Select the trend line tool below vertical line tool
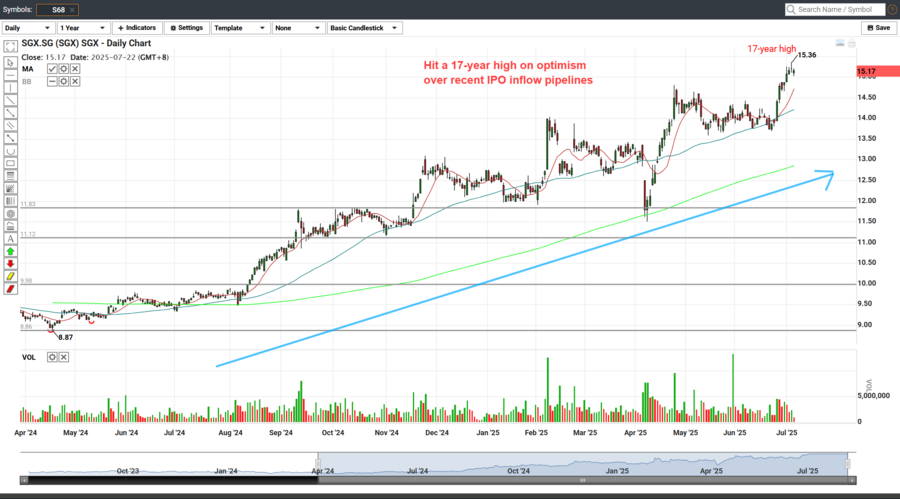Image resolution: width=900 pixels, height=499 pixels. (x=10, y=100)
